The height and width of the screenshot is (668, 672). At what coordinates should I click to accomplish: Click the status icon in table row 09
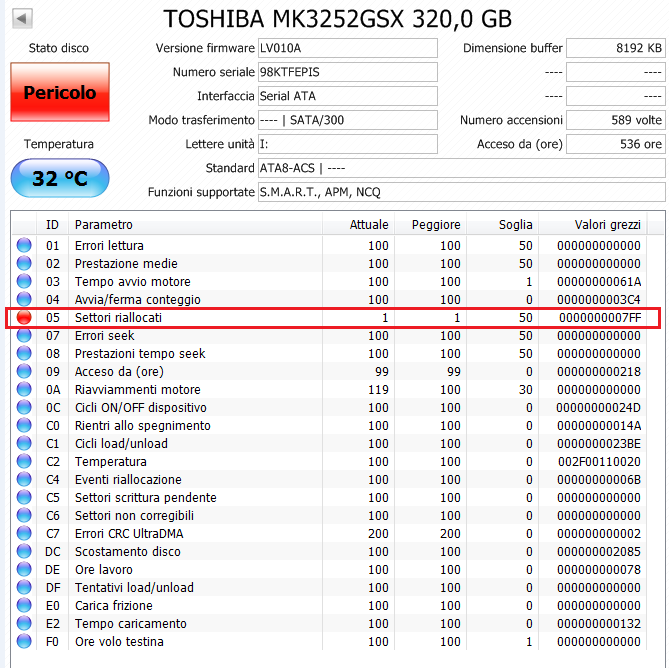[x=24, y=371]
